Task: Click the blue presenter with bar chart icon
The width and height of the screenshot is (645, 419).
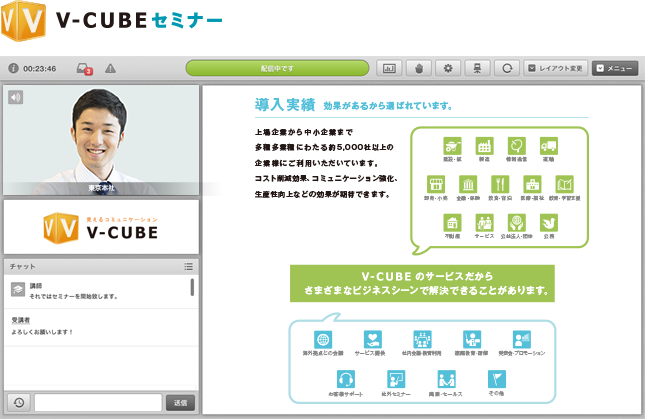Action: tap(522, 340)
